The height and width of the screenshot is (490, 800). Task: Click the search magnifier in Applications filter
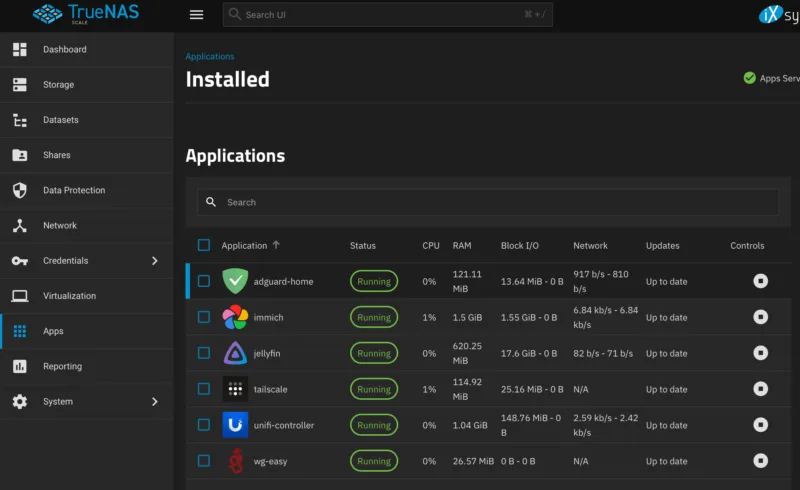pyautogui.click(x=211, y=202)
